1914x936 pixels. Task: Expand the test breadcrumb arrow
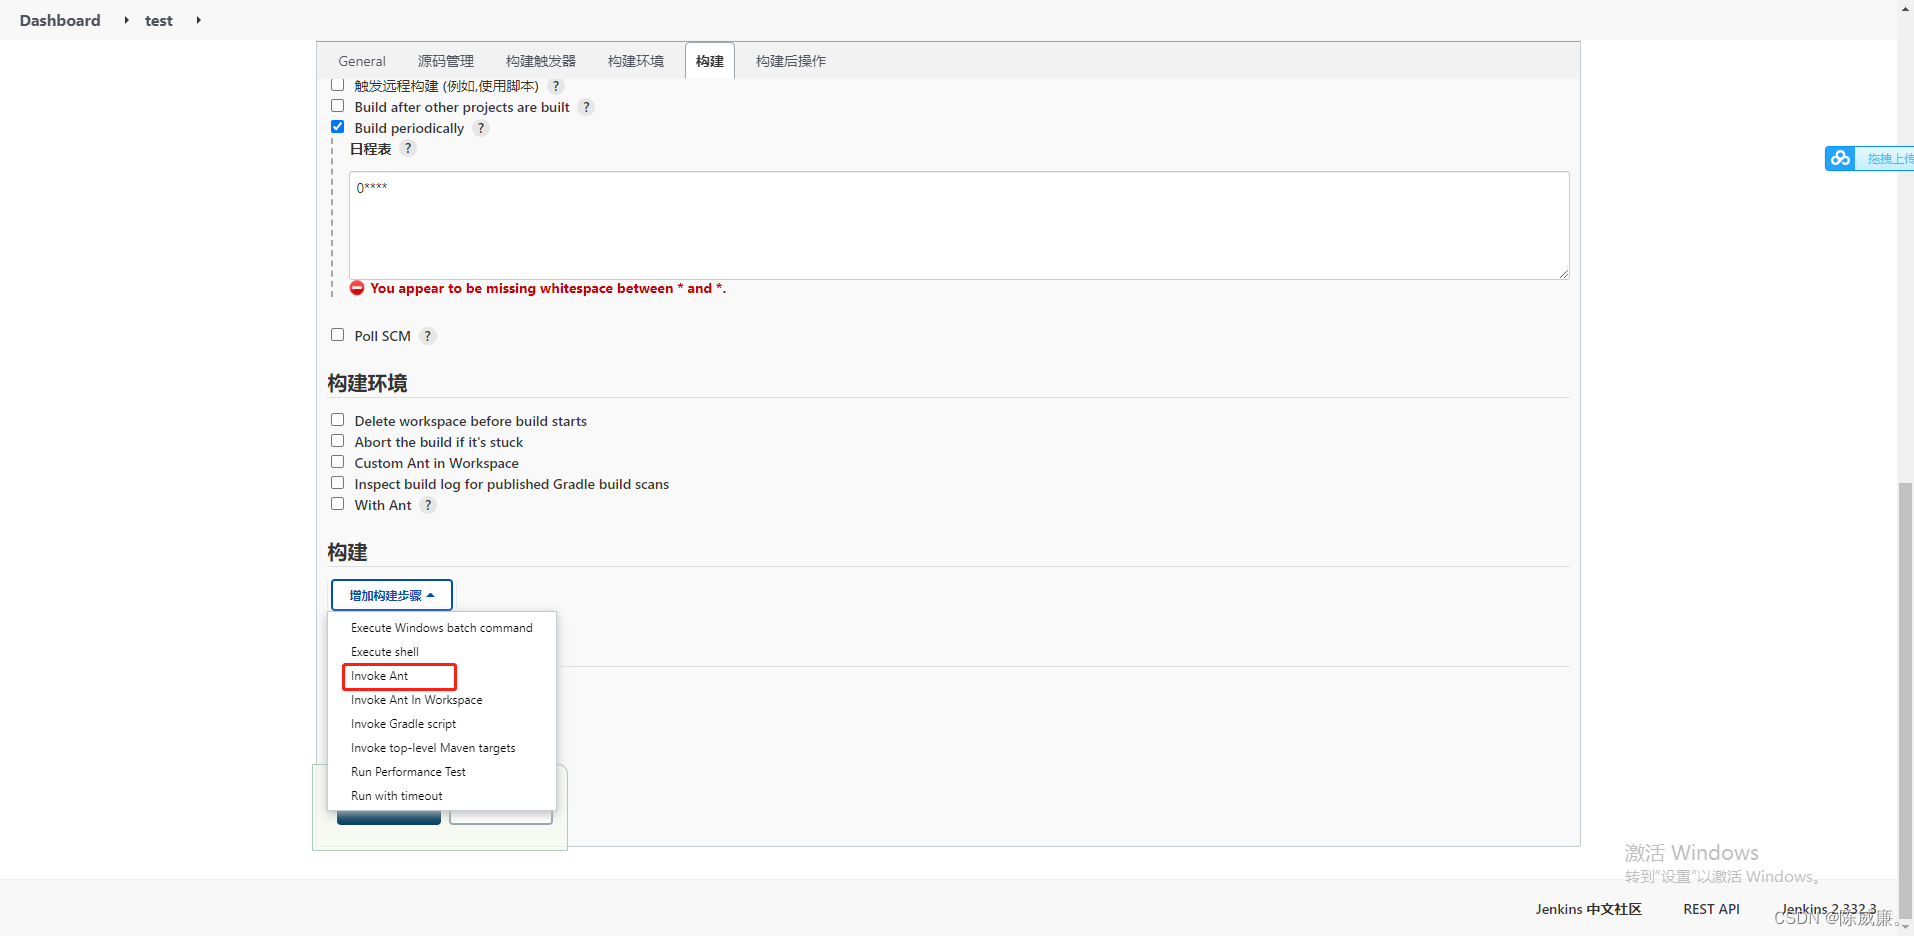198,20
